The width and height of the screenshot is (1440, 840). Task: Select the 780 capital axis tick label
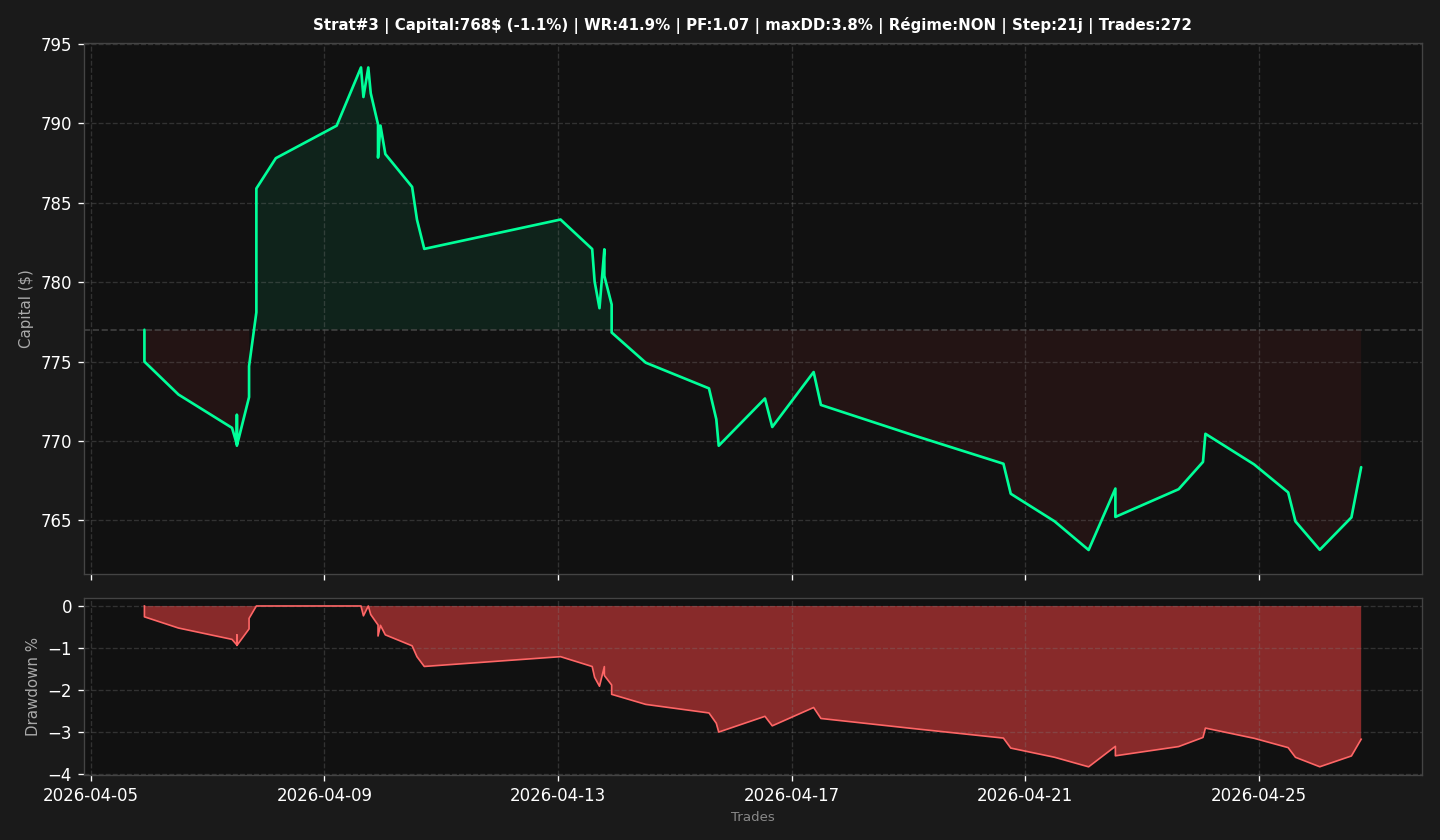(x=57, y=283)
